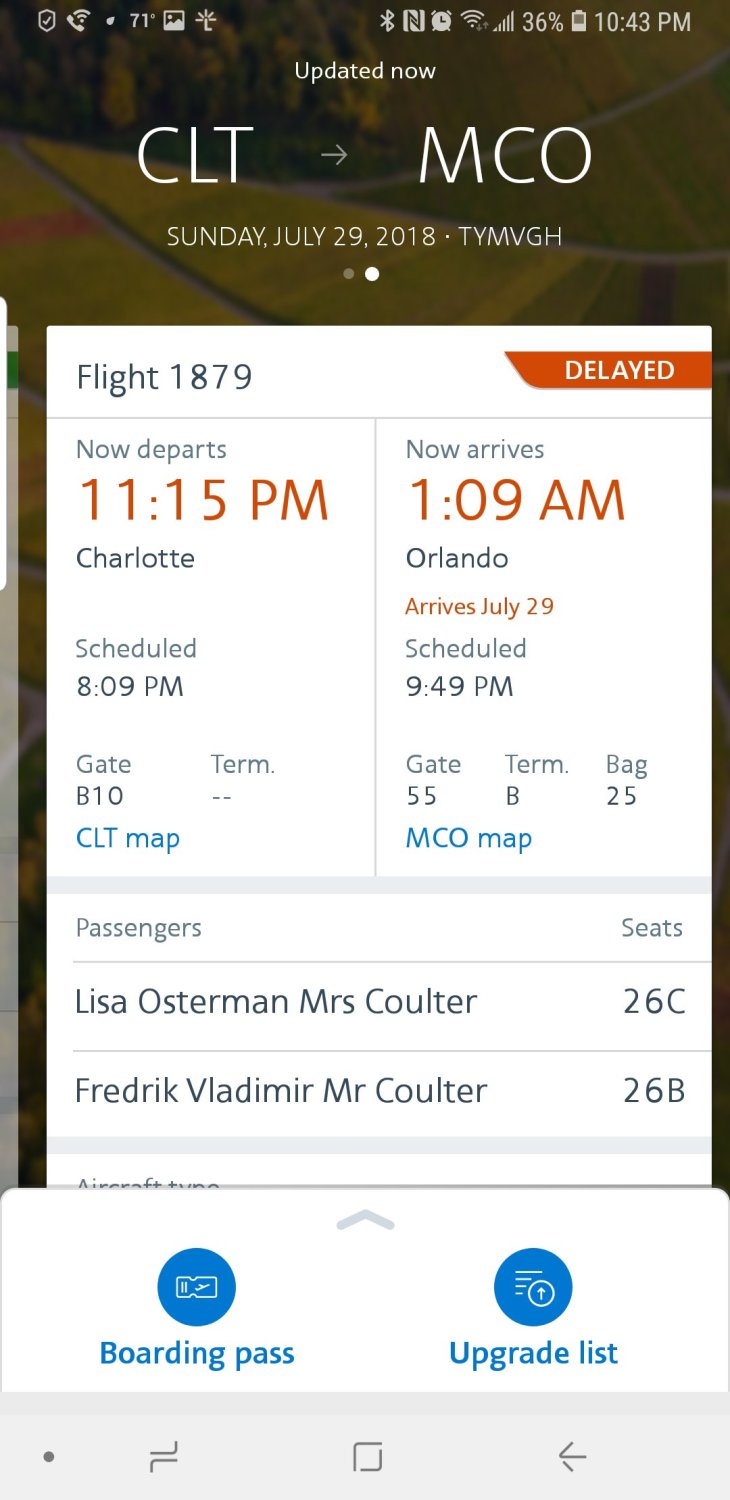The image size is (730, 1500).
Task: Expand the bottom panel chevron
Action: tap(365, 1220)
